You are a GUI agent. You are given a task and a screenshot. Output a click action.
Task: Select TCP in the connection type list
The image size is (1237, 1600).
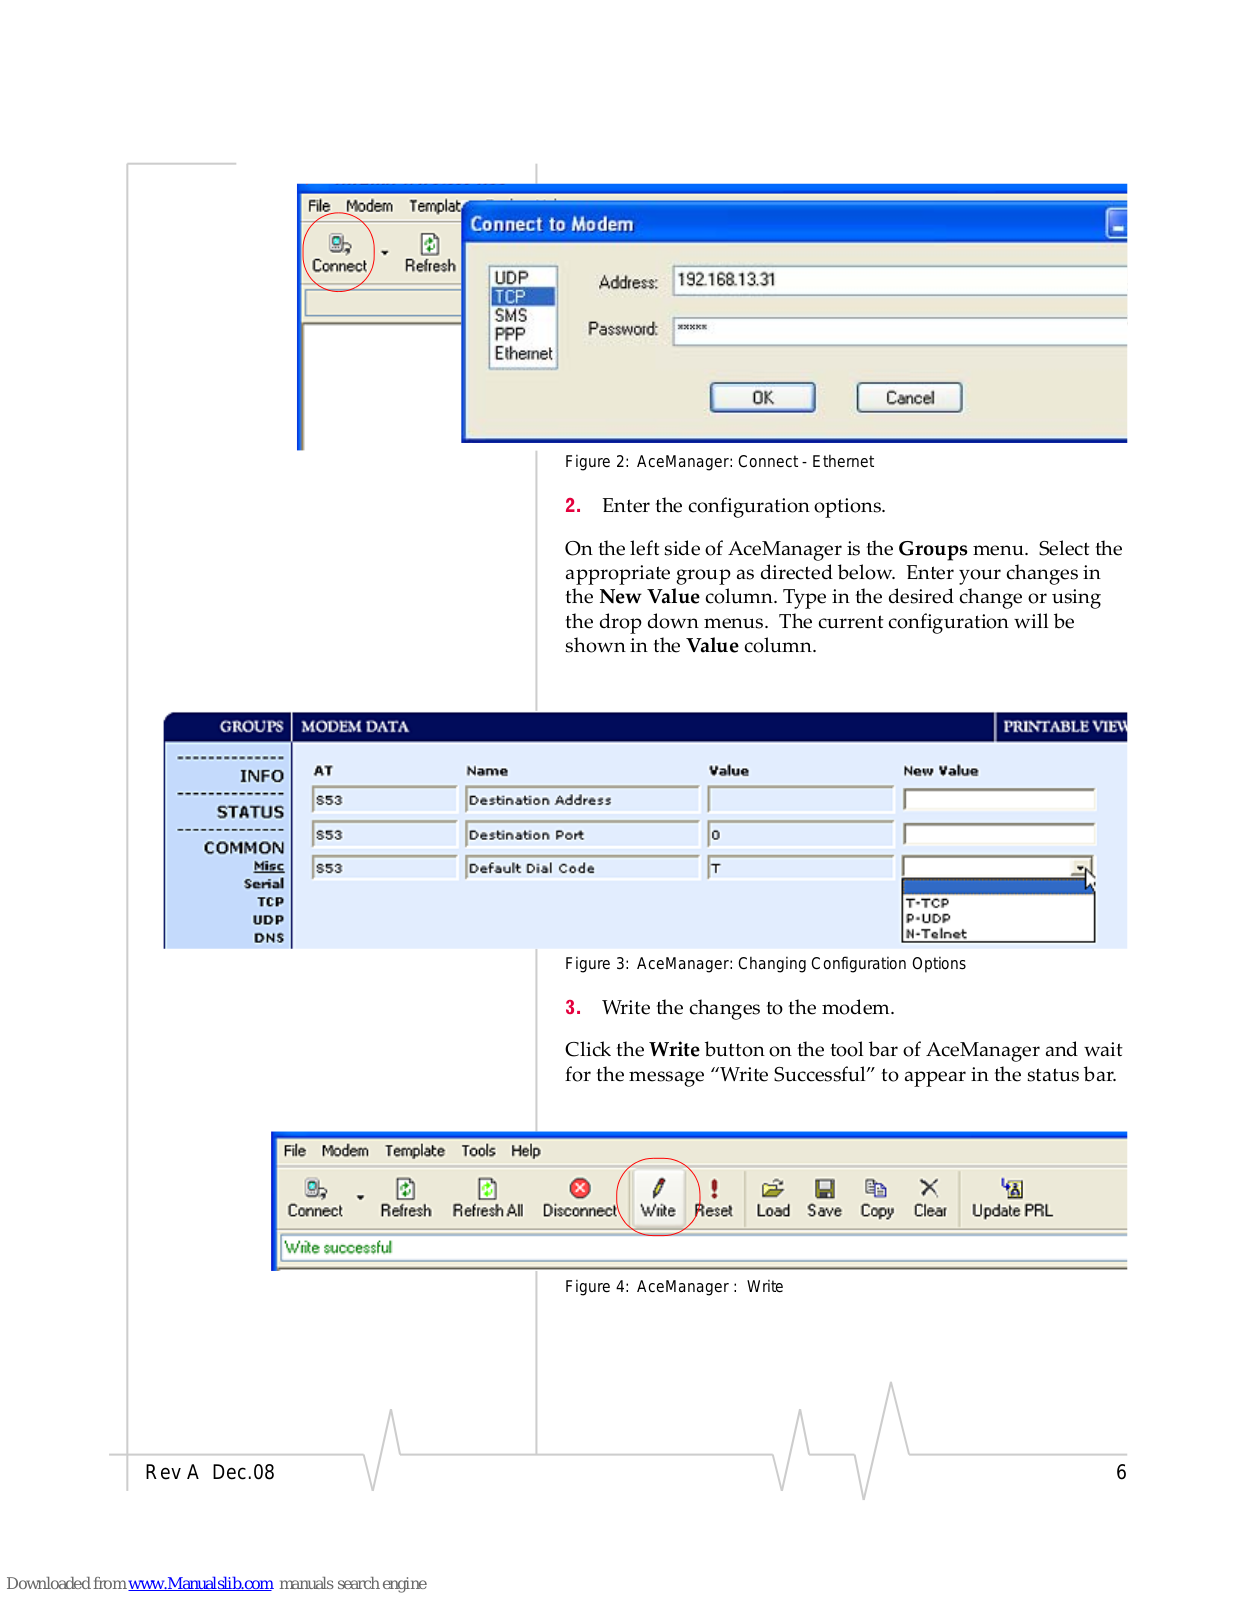(522, 296)
